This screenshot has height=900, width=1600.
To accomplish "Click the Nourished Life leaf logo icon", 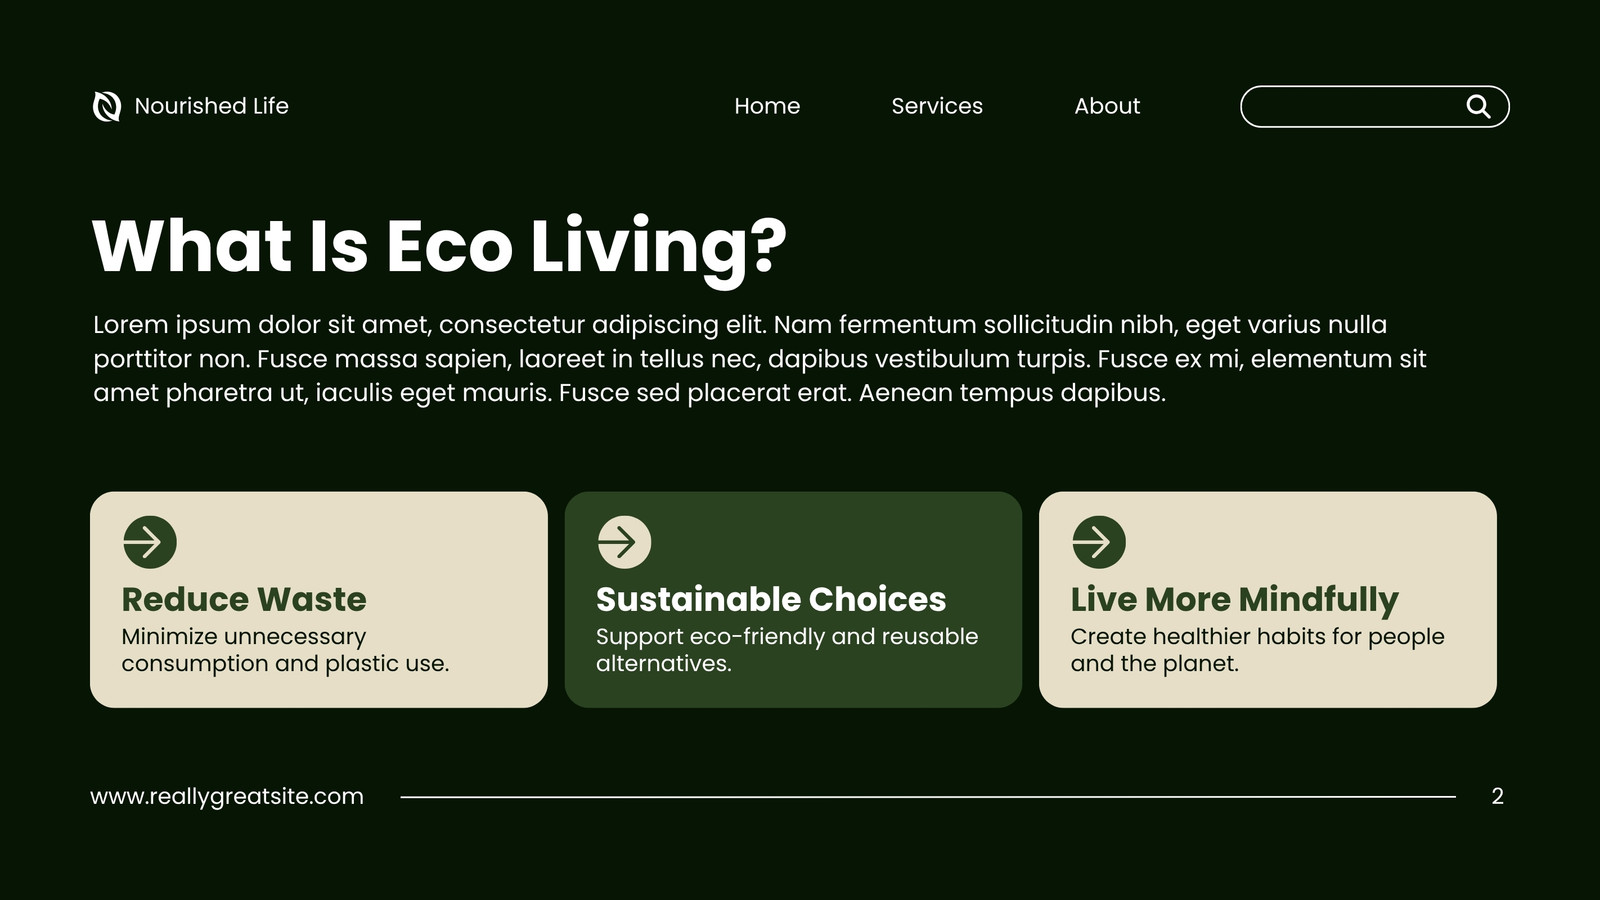I will click(107, 106).
